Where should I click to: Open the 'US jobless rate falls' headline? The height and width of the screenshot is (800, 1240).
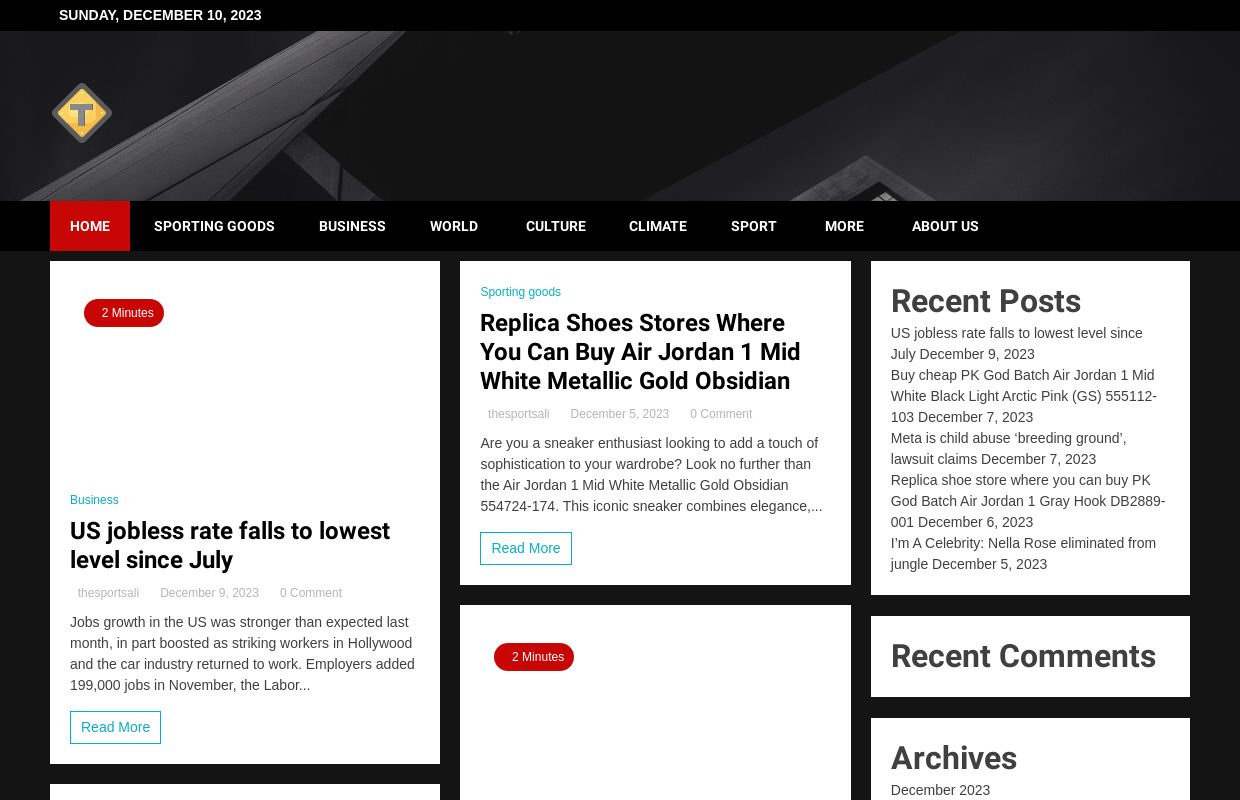230,545
